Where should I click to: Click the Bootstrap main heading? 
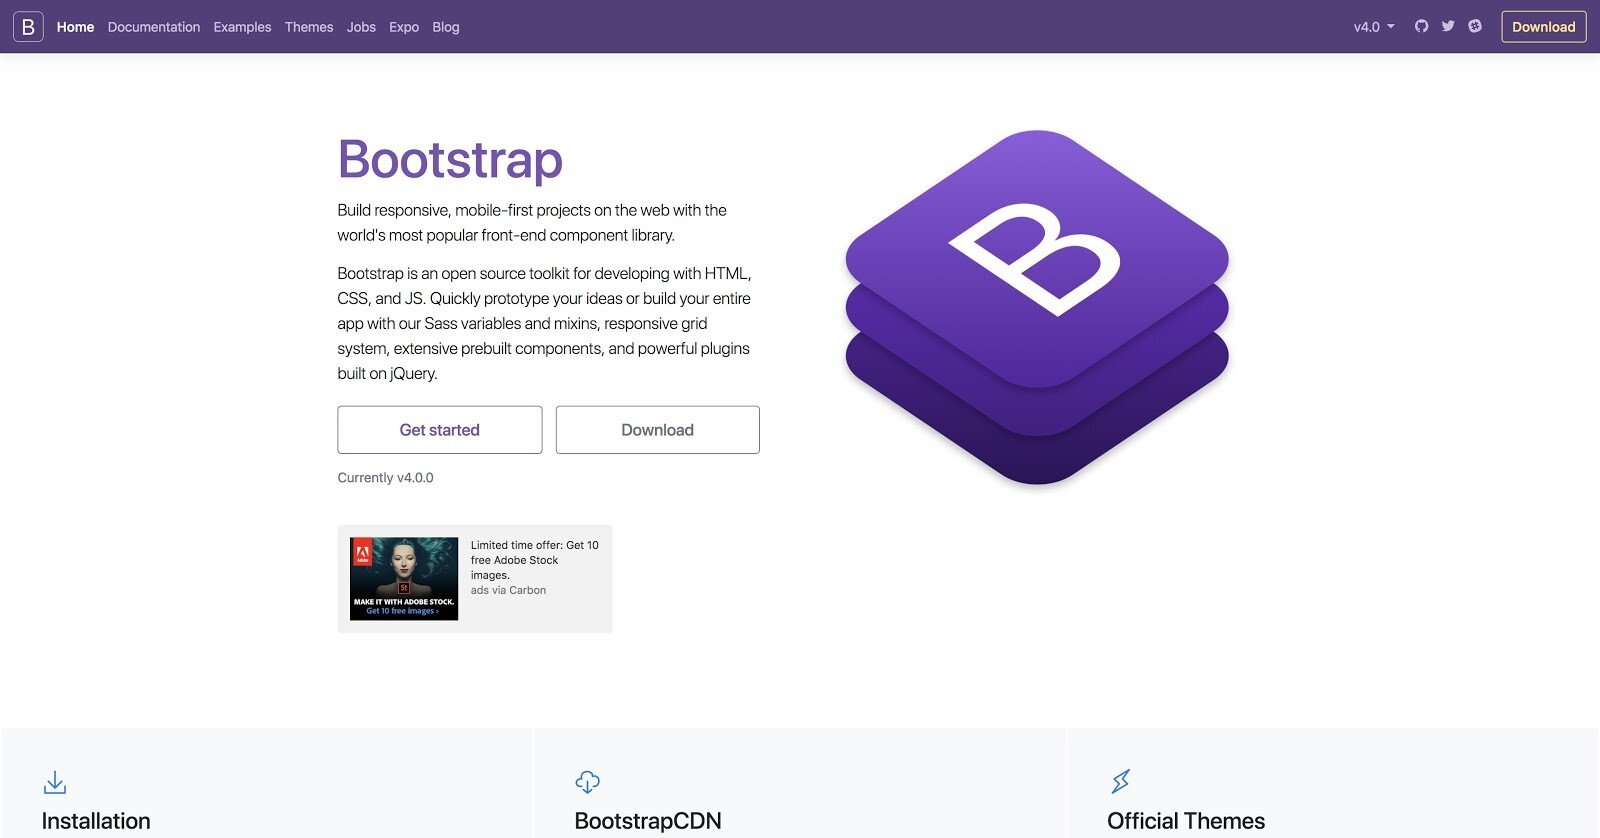point(450,160)
